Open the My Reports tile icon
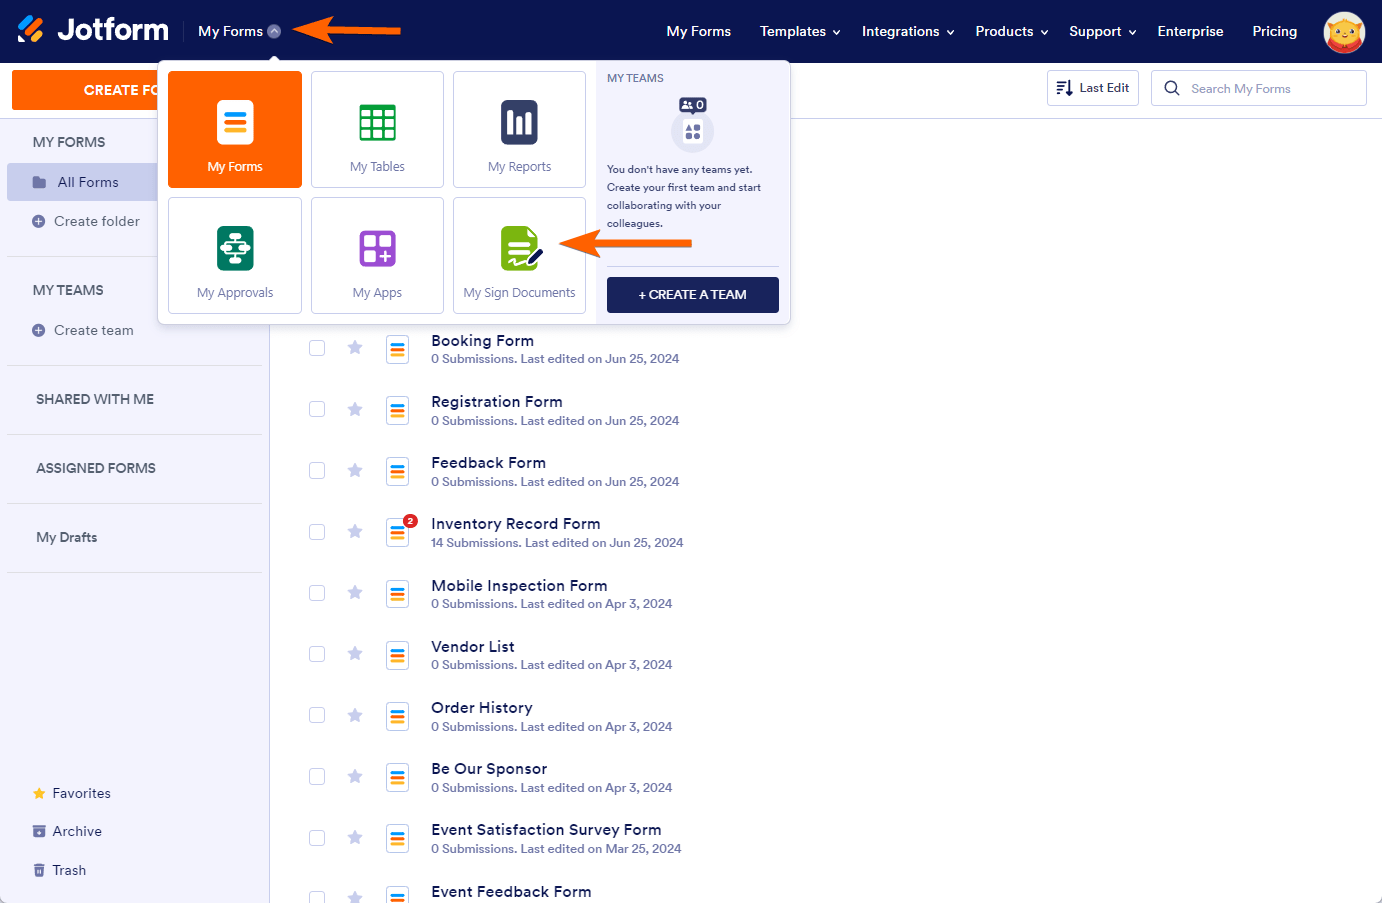Viewport: 1382px width, 903px height. [519, 123]
